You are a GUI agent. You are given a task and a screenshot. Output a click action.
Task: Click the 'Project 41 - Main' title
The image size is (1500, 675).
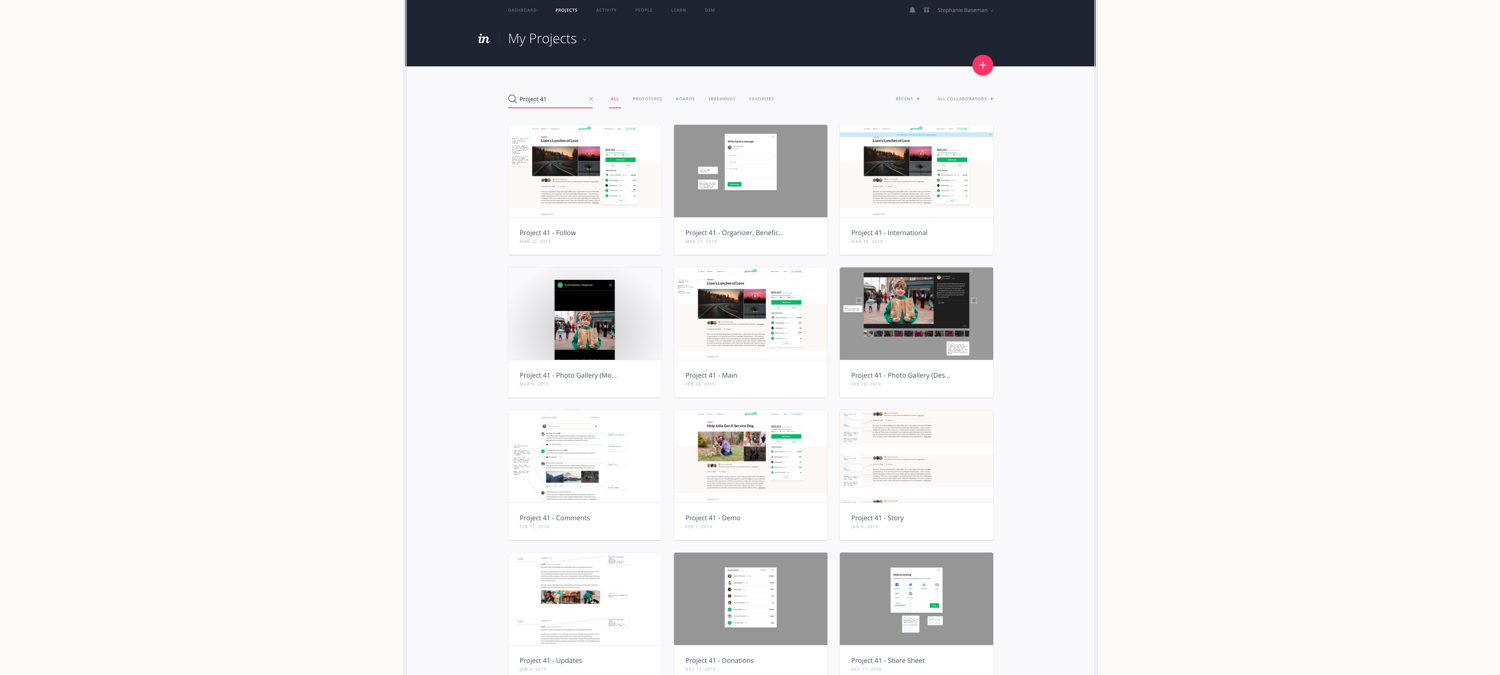[x=711, y=376]
